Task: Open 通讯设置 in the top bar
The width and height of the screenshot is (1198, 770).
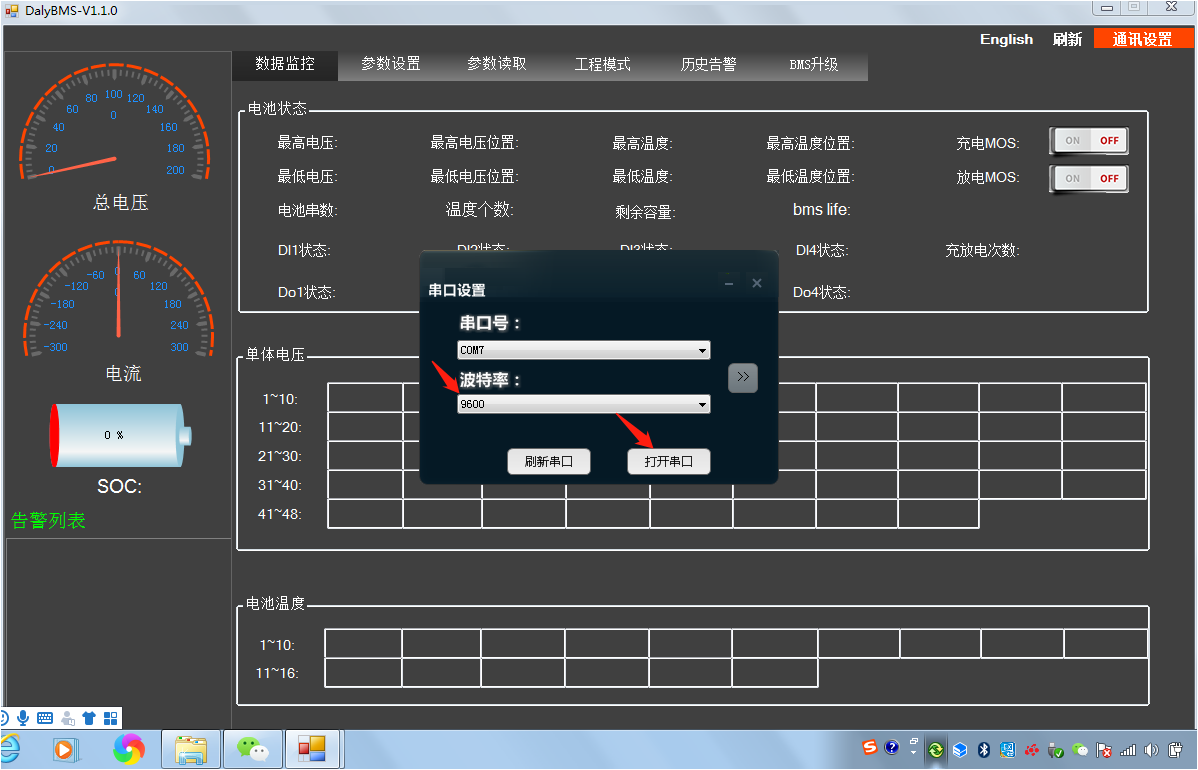Action: [x=1142, y=39]
